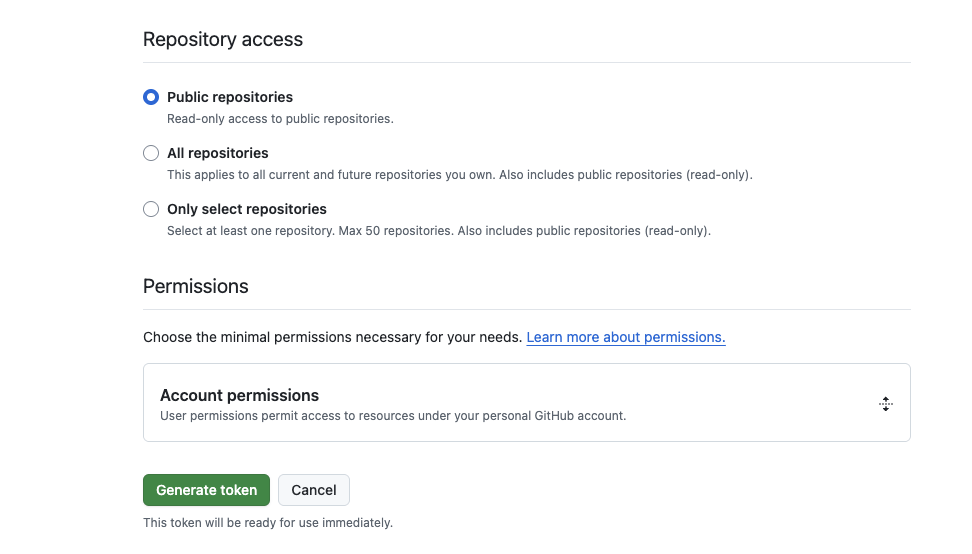Click the Only select repositories label text

coord(246,209)
